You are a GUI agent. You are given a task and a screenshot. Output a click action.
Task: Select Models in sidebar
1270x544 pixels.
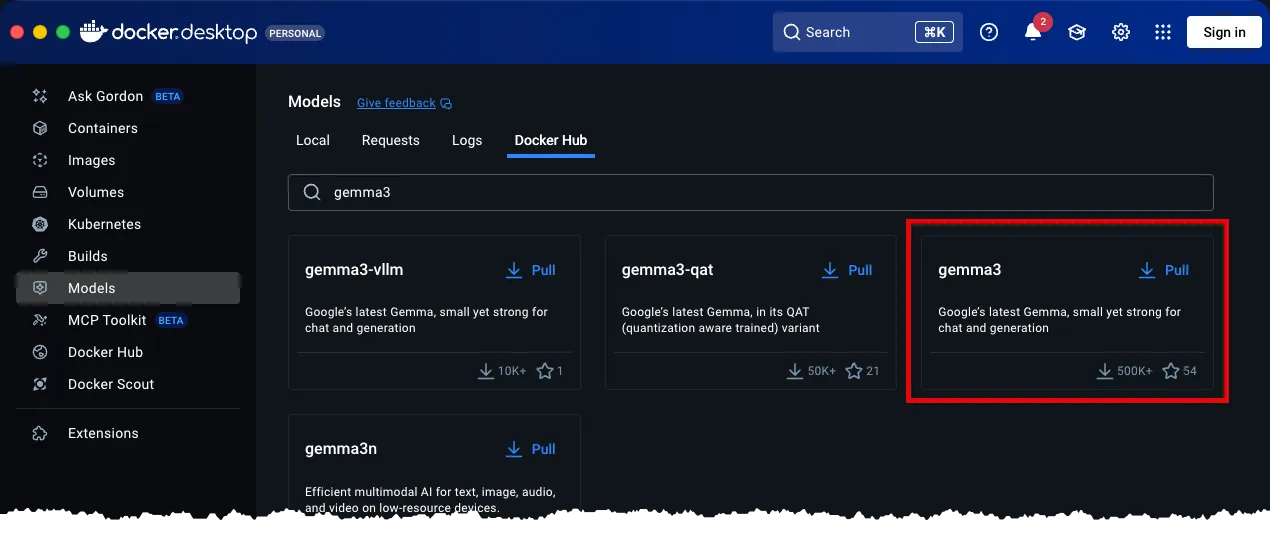click(128, 288)
